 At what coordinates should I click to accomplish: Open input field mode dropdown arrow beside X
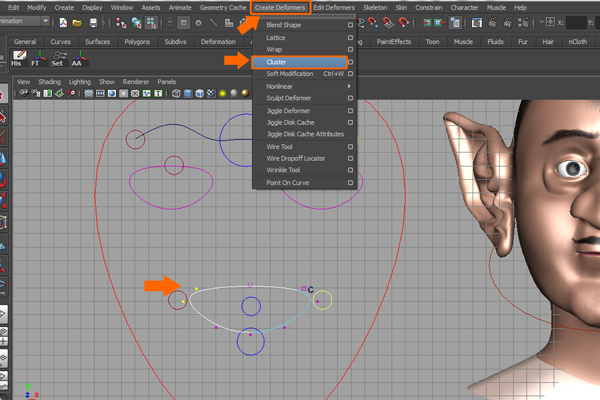pyautogui.click(x=541, y=22)
